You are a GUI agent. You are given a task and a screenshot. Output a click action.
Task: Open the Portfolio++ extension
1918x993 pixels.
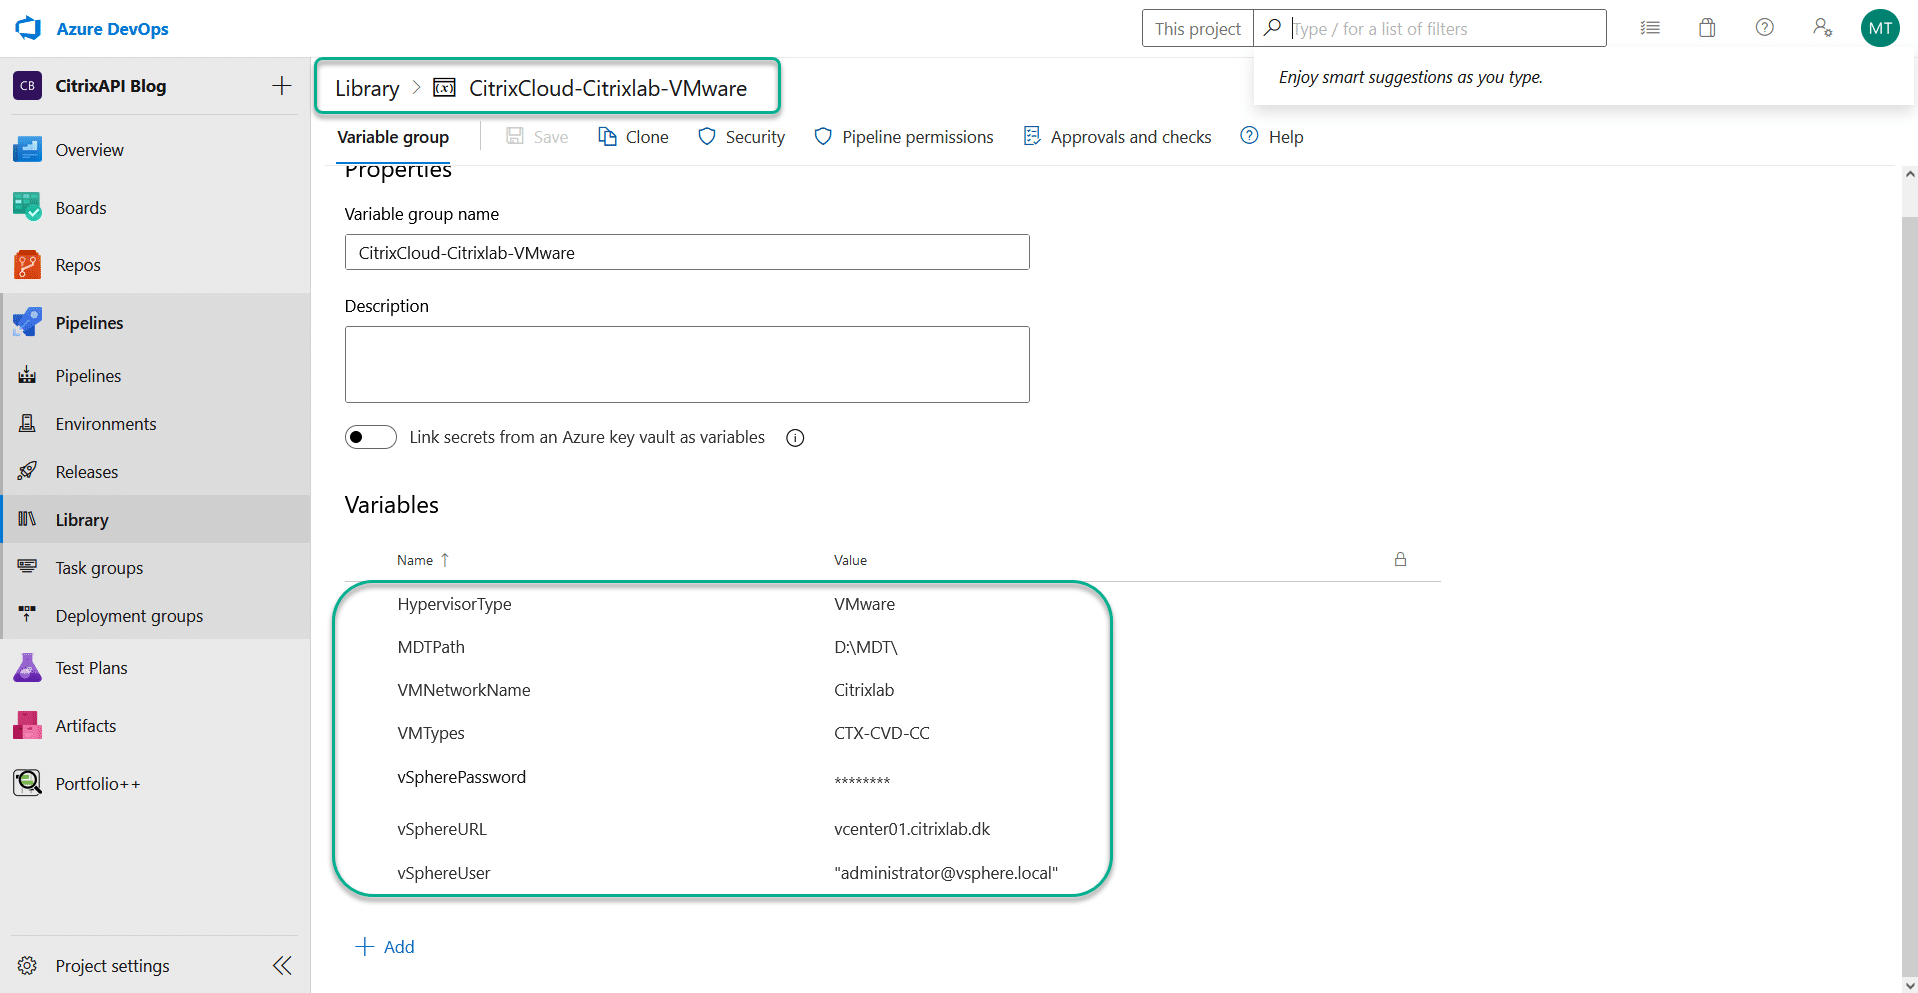(155, 784)
